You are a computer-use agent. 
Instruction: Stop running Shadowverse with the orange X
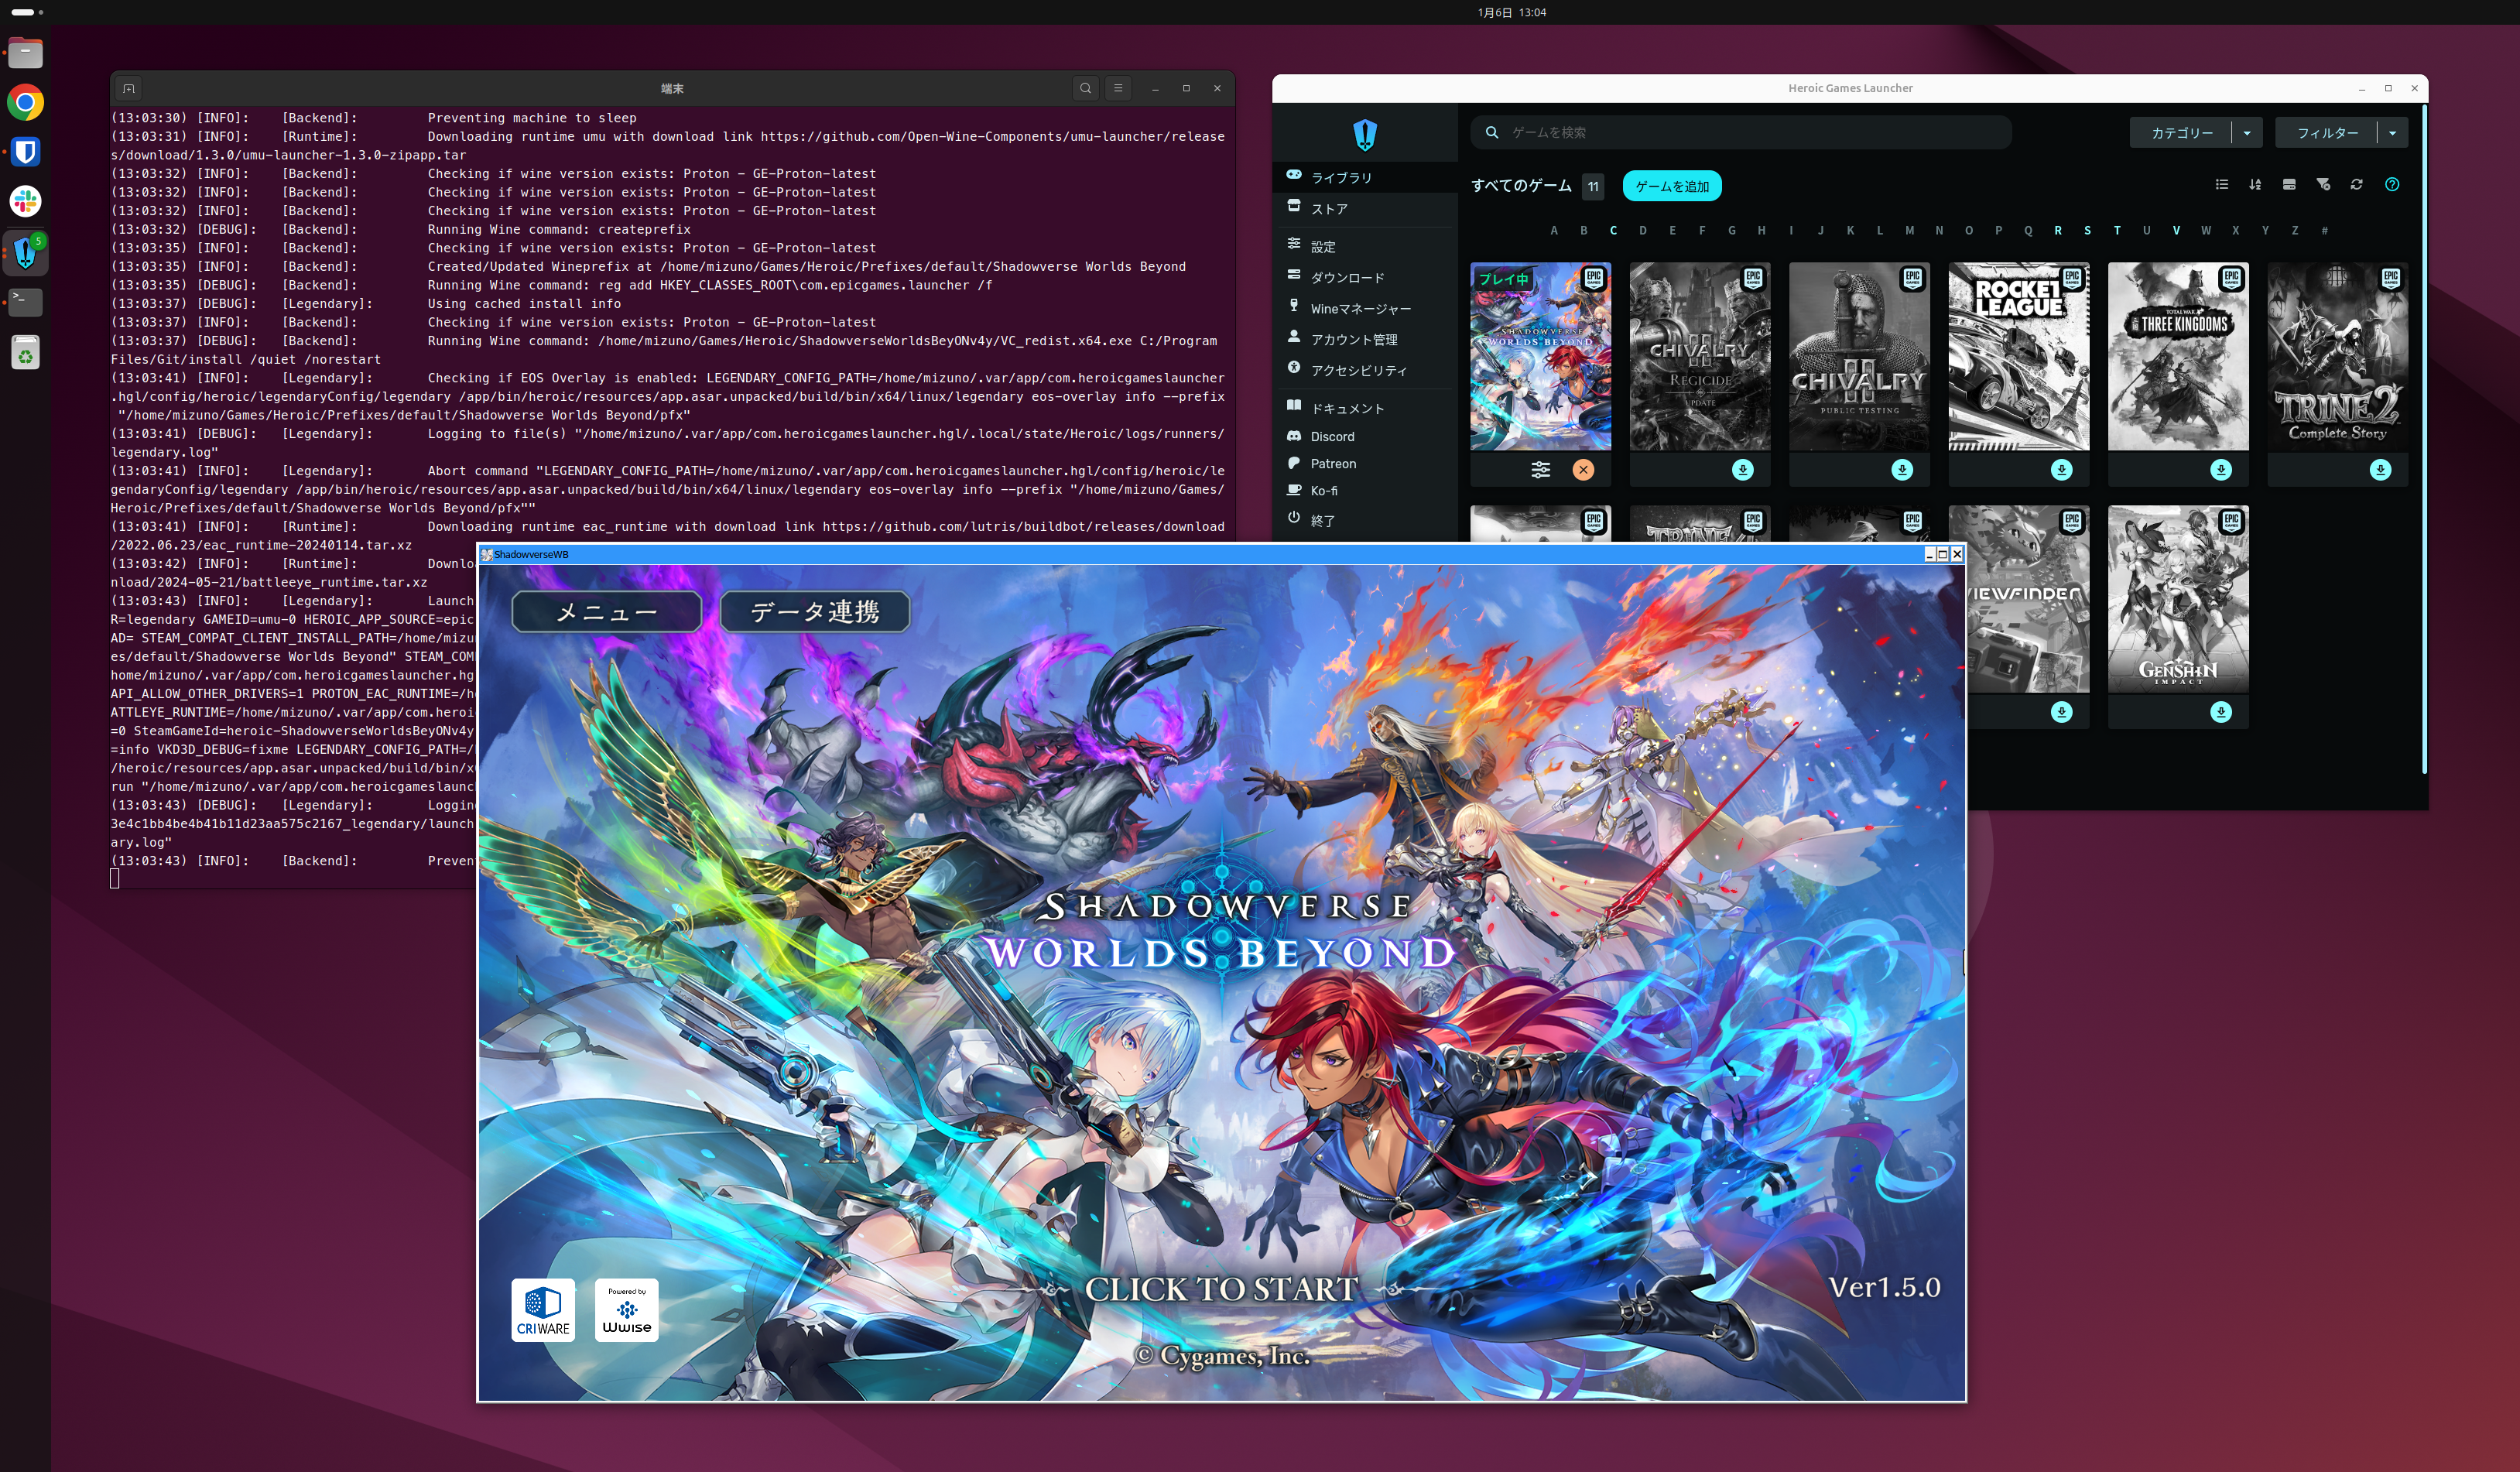(1583, 469)
